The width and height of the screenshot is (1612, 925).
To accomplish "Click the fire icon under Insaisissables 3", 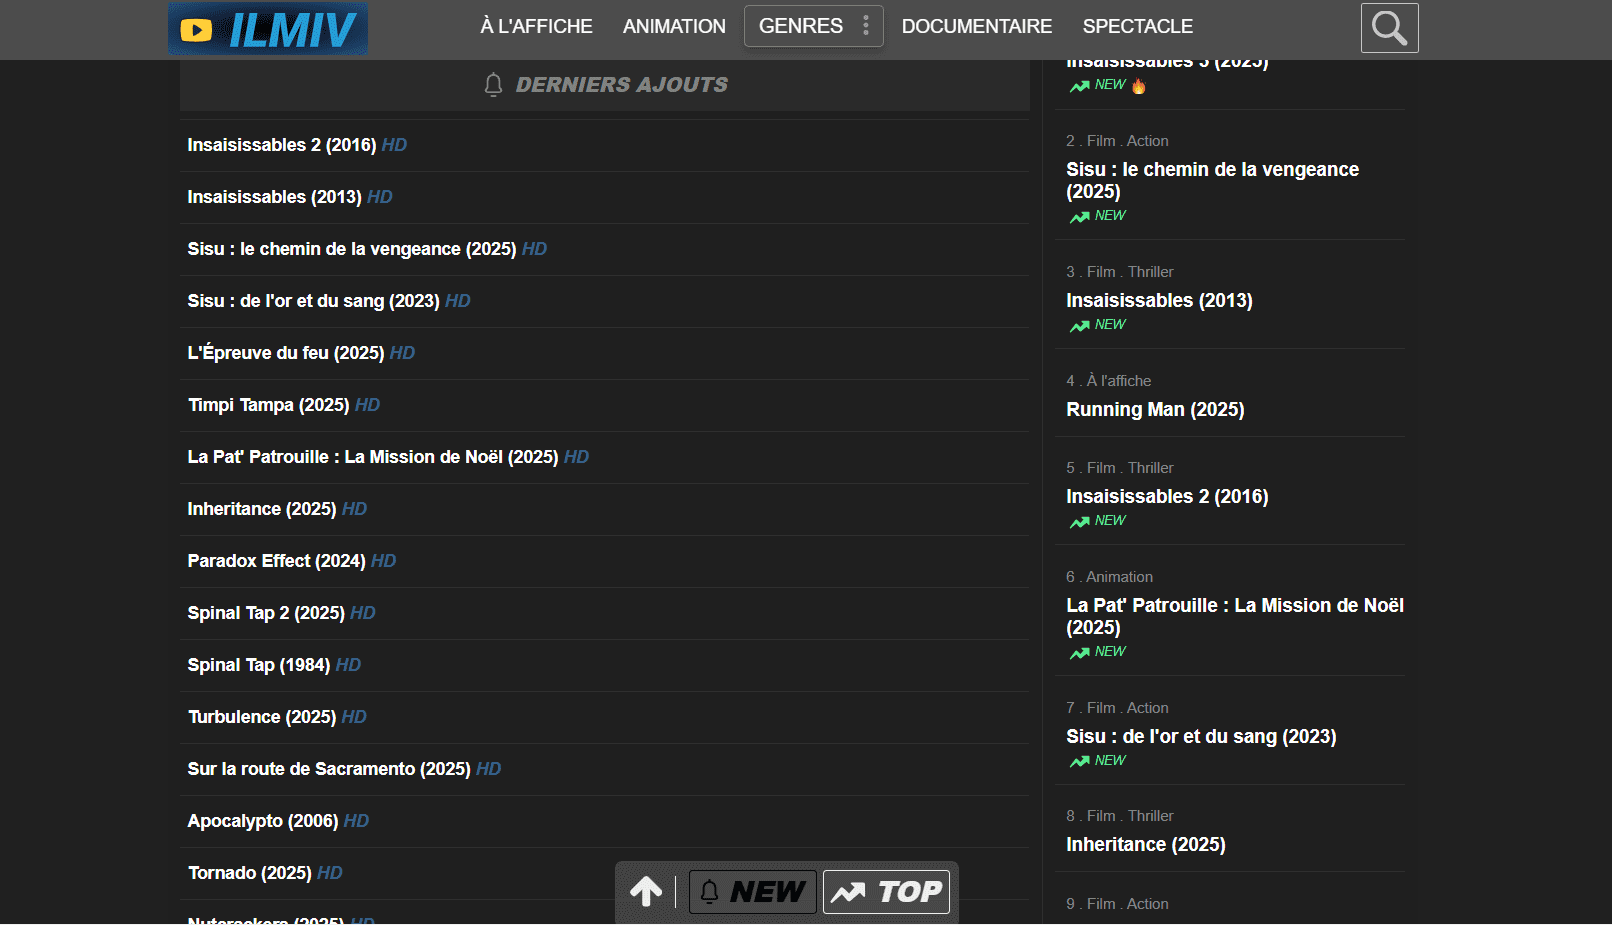I will tap(1138, 86).
